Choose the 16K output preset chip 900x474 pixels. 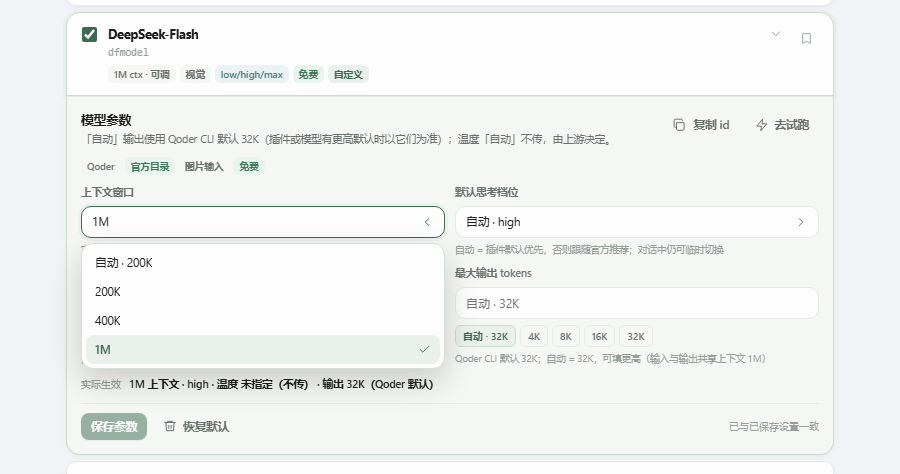pyautogui.click(x=599, y=336)
